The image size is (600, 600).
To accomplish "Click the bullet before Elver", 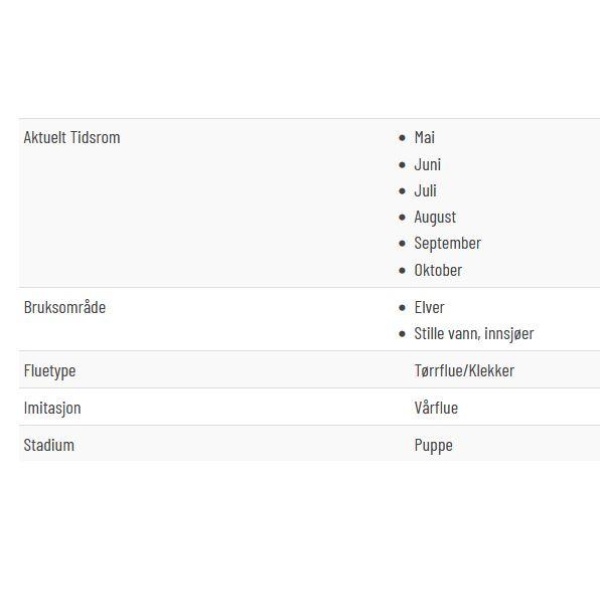I will pyautogui.click(x=402, y=308).
